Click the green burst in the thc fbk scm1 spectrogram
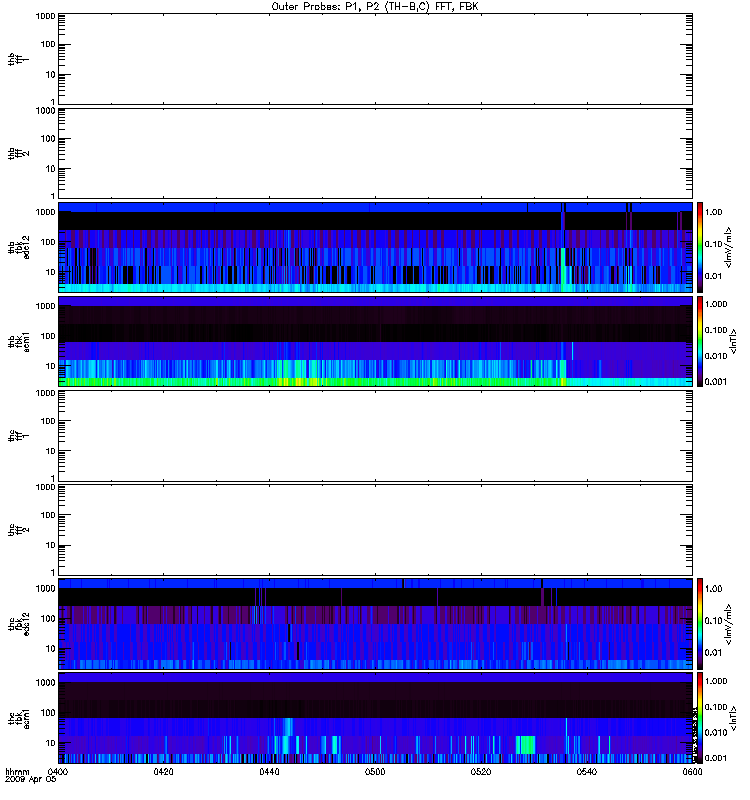750x800 pixels. pos(526,745)
